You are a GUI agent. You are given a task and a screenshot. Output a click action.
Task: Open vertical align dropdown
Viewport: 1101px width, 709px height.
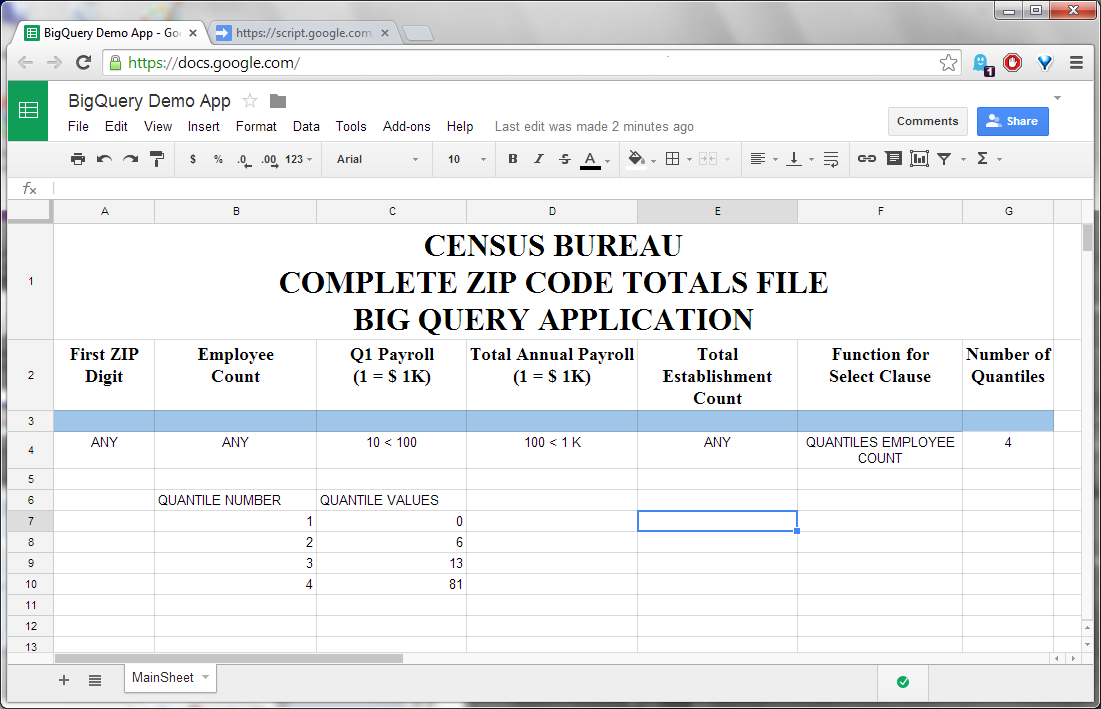(800, 159)
